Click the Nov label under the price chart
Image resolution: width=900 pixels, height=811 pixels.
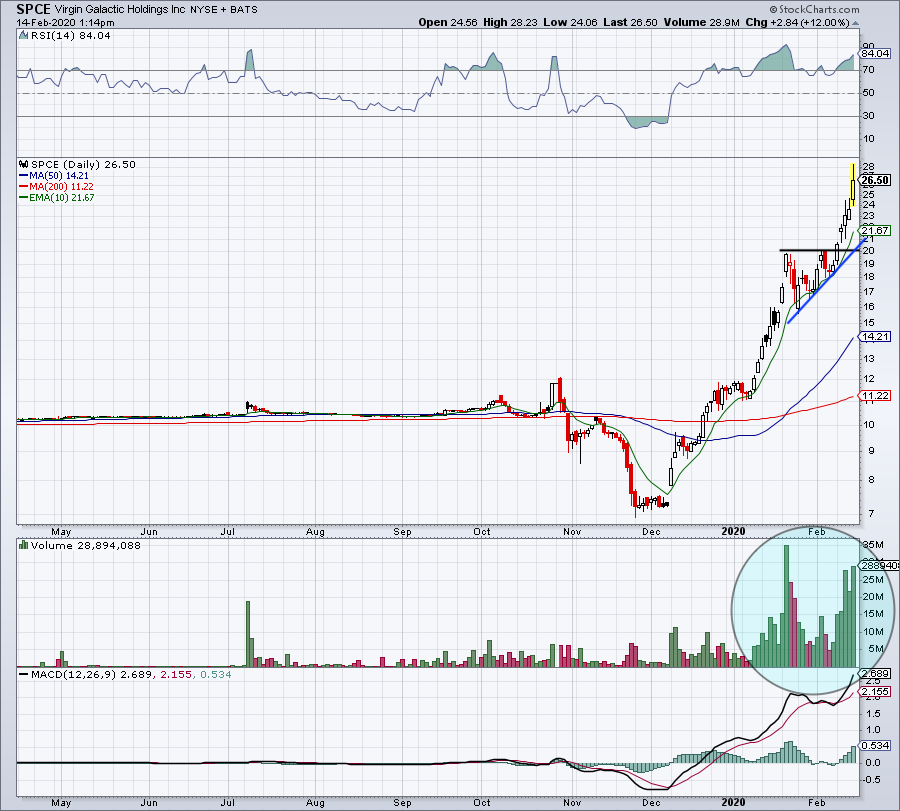pos(572,531)
